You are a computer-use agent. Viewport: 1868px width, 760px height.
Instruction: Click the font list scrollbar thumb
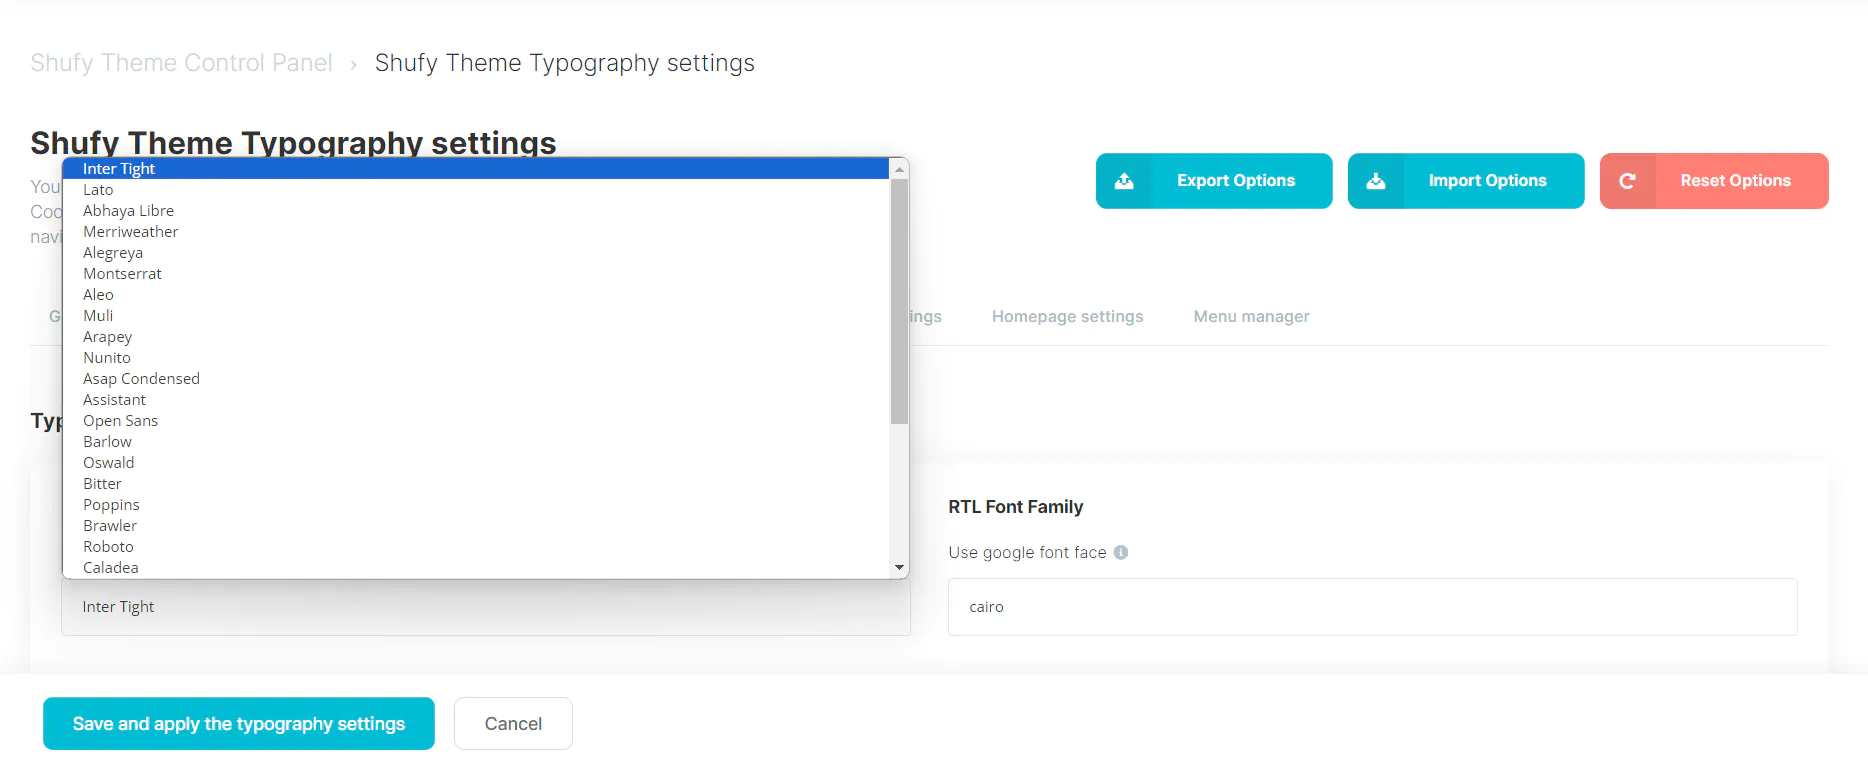[x=899, y=300]
